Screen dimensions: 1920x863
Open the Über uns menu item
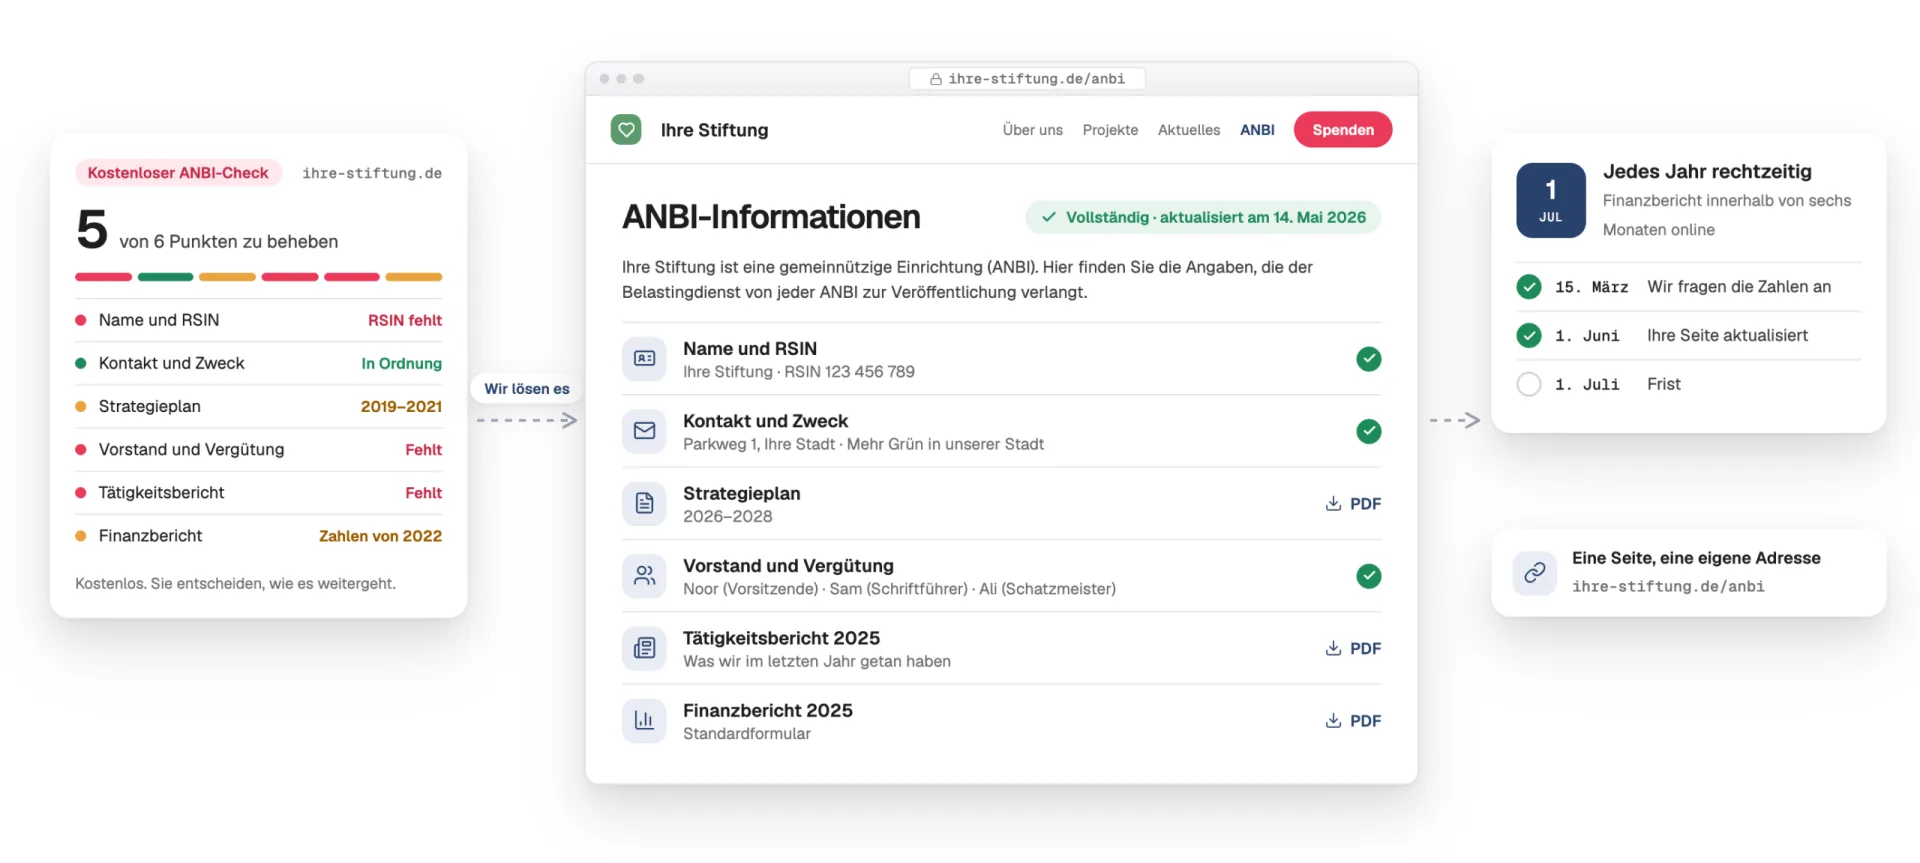tap(1033, 130)
